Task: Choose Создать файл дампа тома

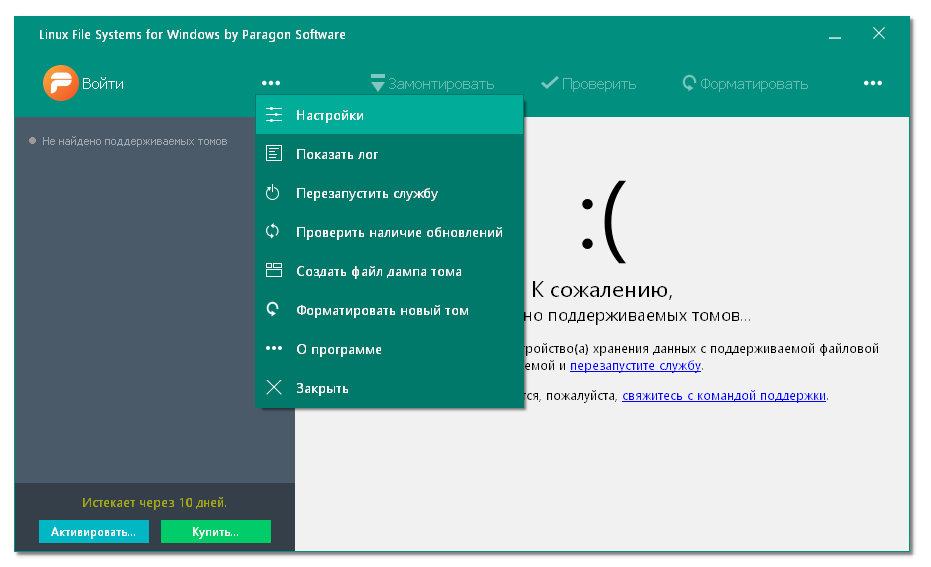Action: (x=390, y=271)
